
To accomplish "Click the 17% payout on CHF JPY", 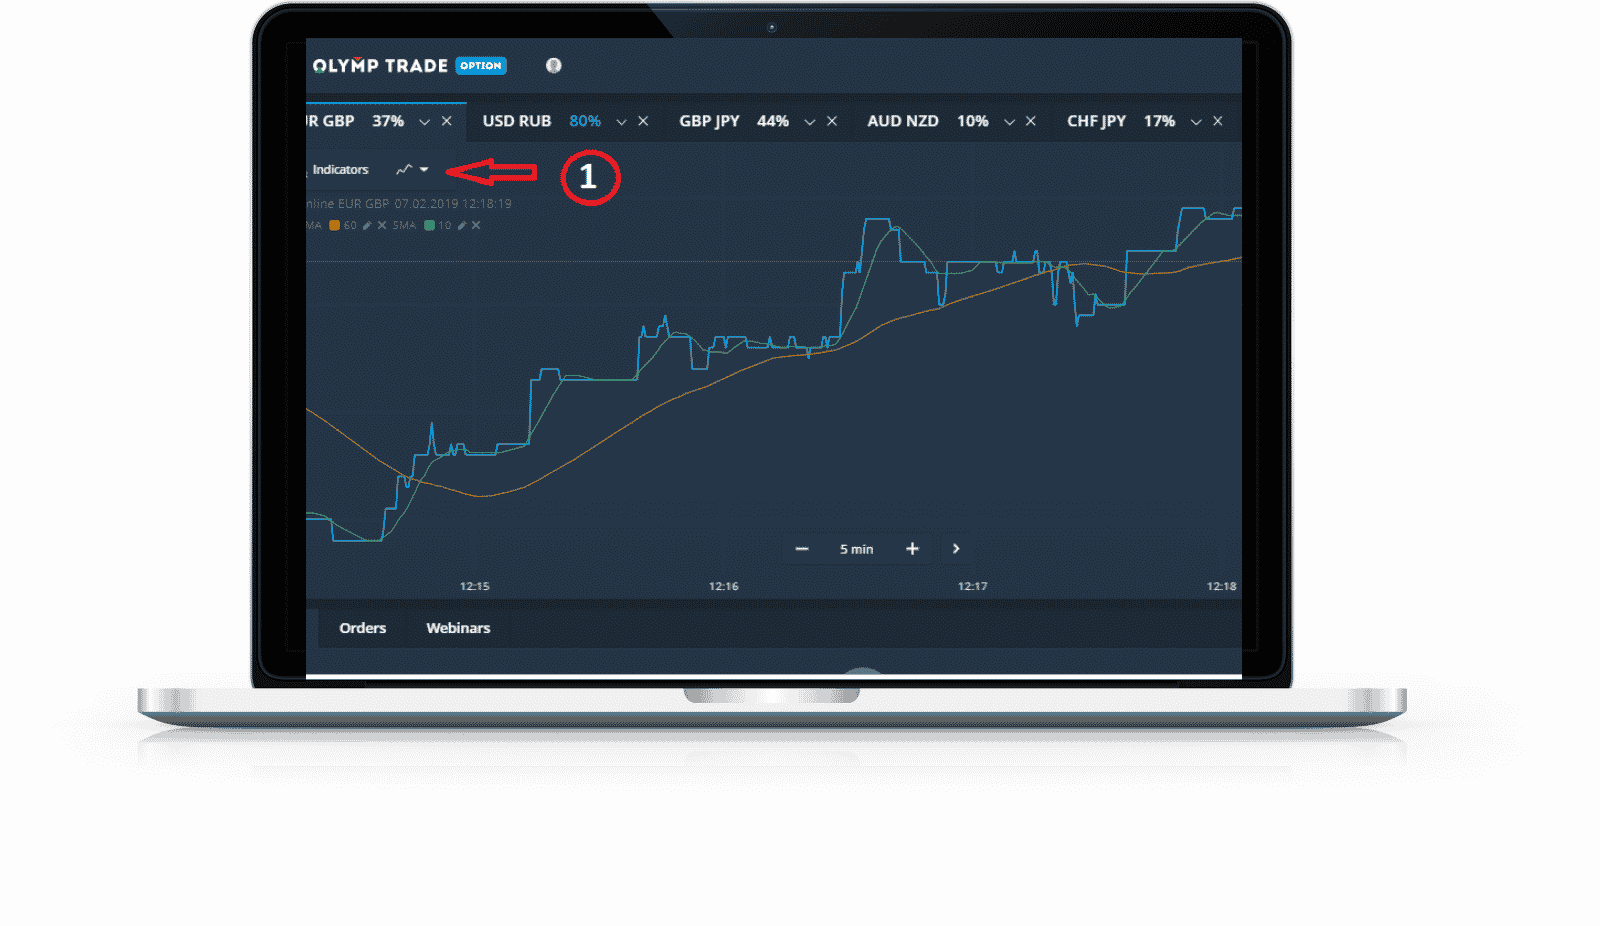I will click(1160, 121).
